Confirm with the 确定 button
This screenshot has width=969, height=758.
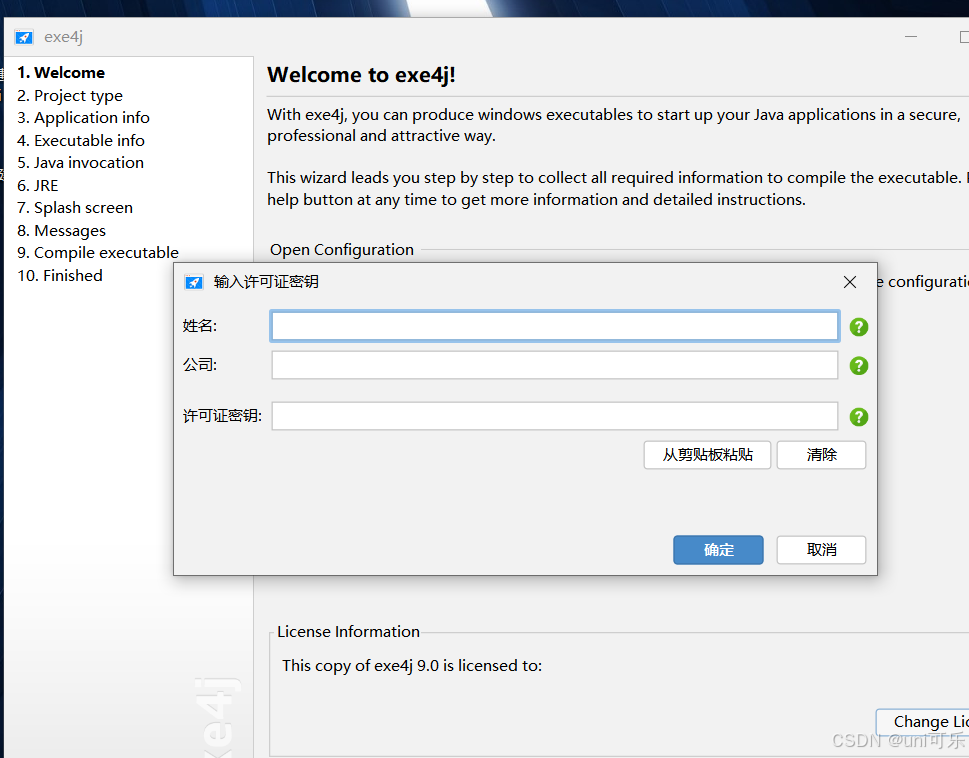click(x=718, y=550)
